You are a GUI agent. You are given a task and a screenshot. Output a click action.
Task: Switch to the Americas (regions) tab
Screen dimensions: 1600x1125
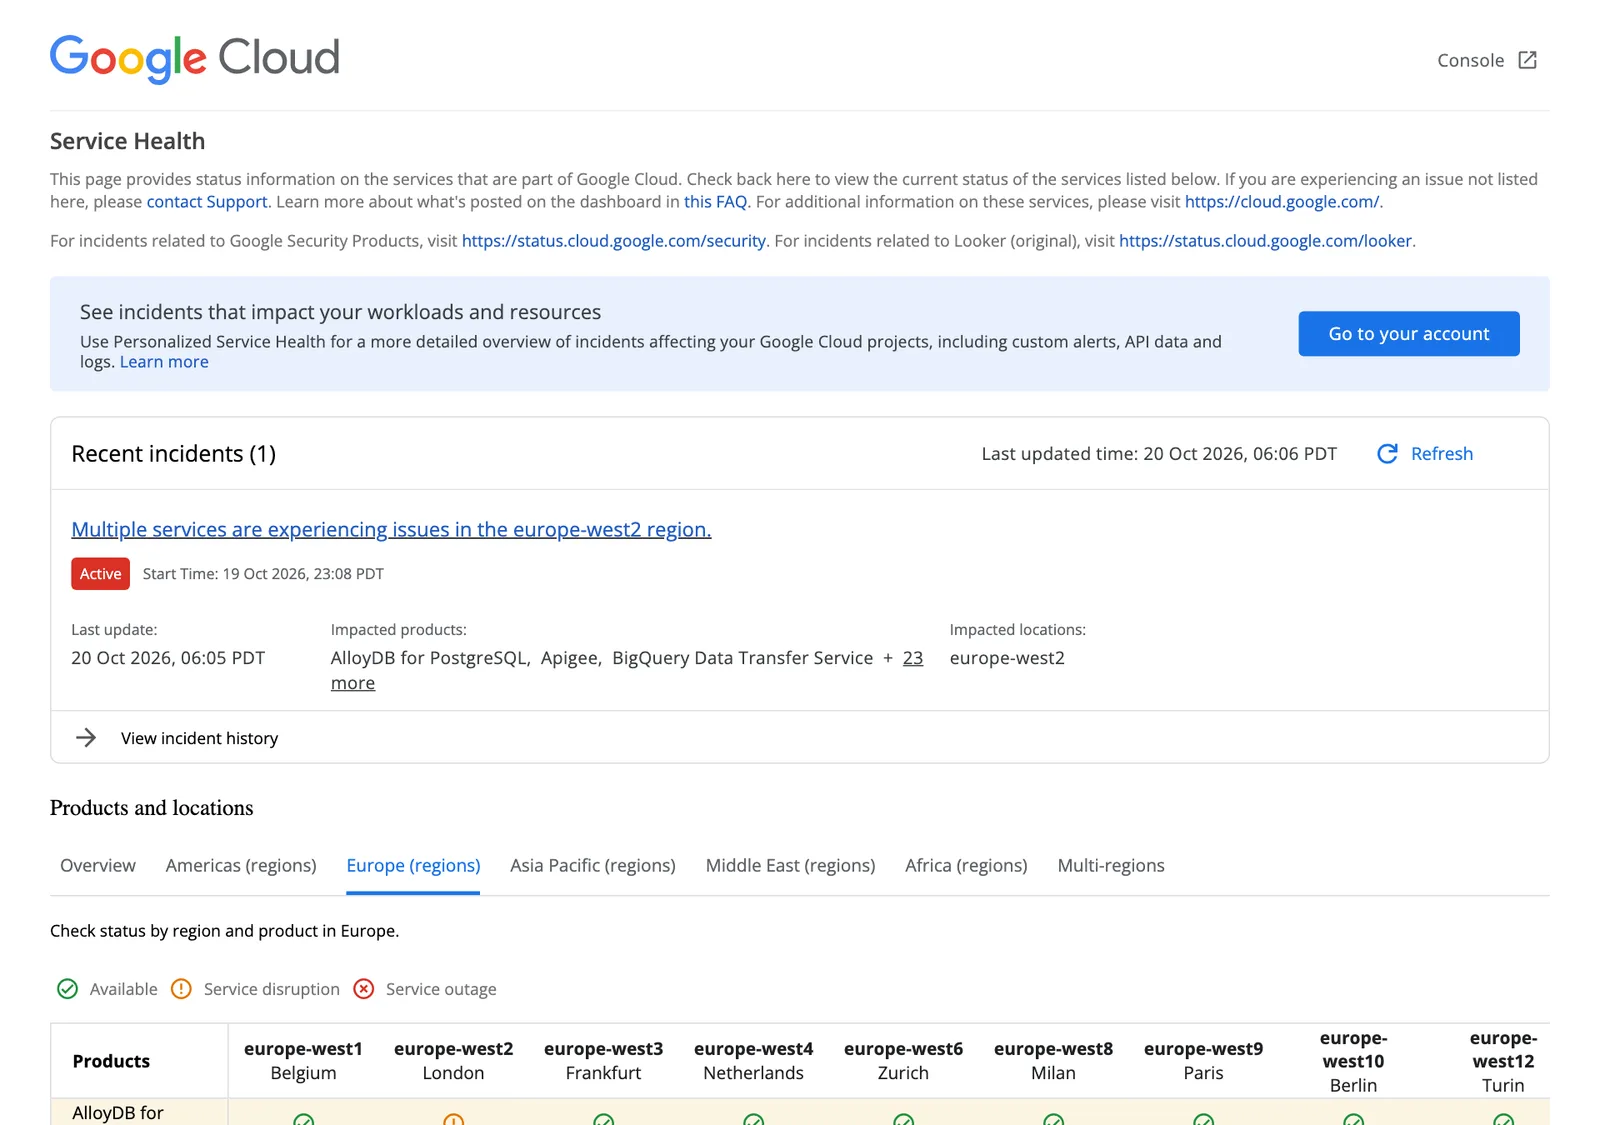click(x=241, y=866)
